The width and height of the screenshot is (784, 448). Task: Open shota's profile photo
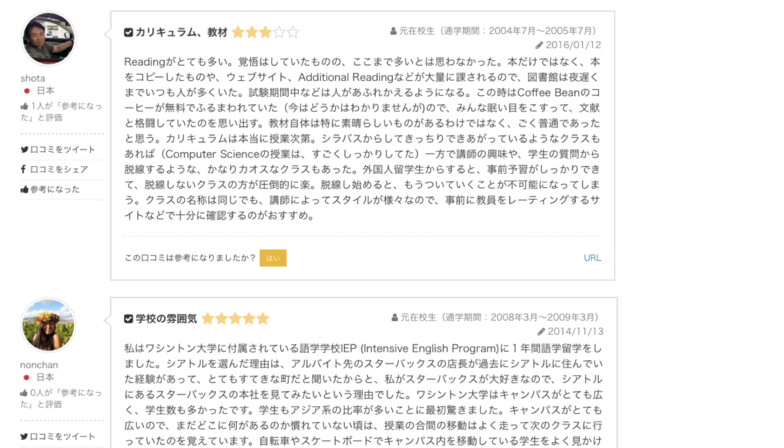(x=48, y=38)
